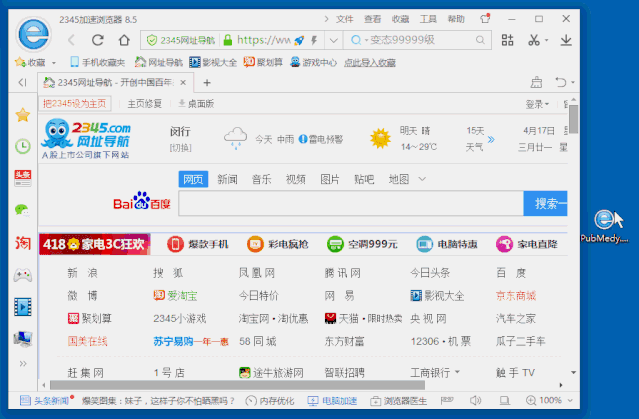Click the 2345 browser logo
Image resolution: width=639 pixels, height=419 pixels.
coord(34,34)
